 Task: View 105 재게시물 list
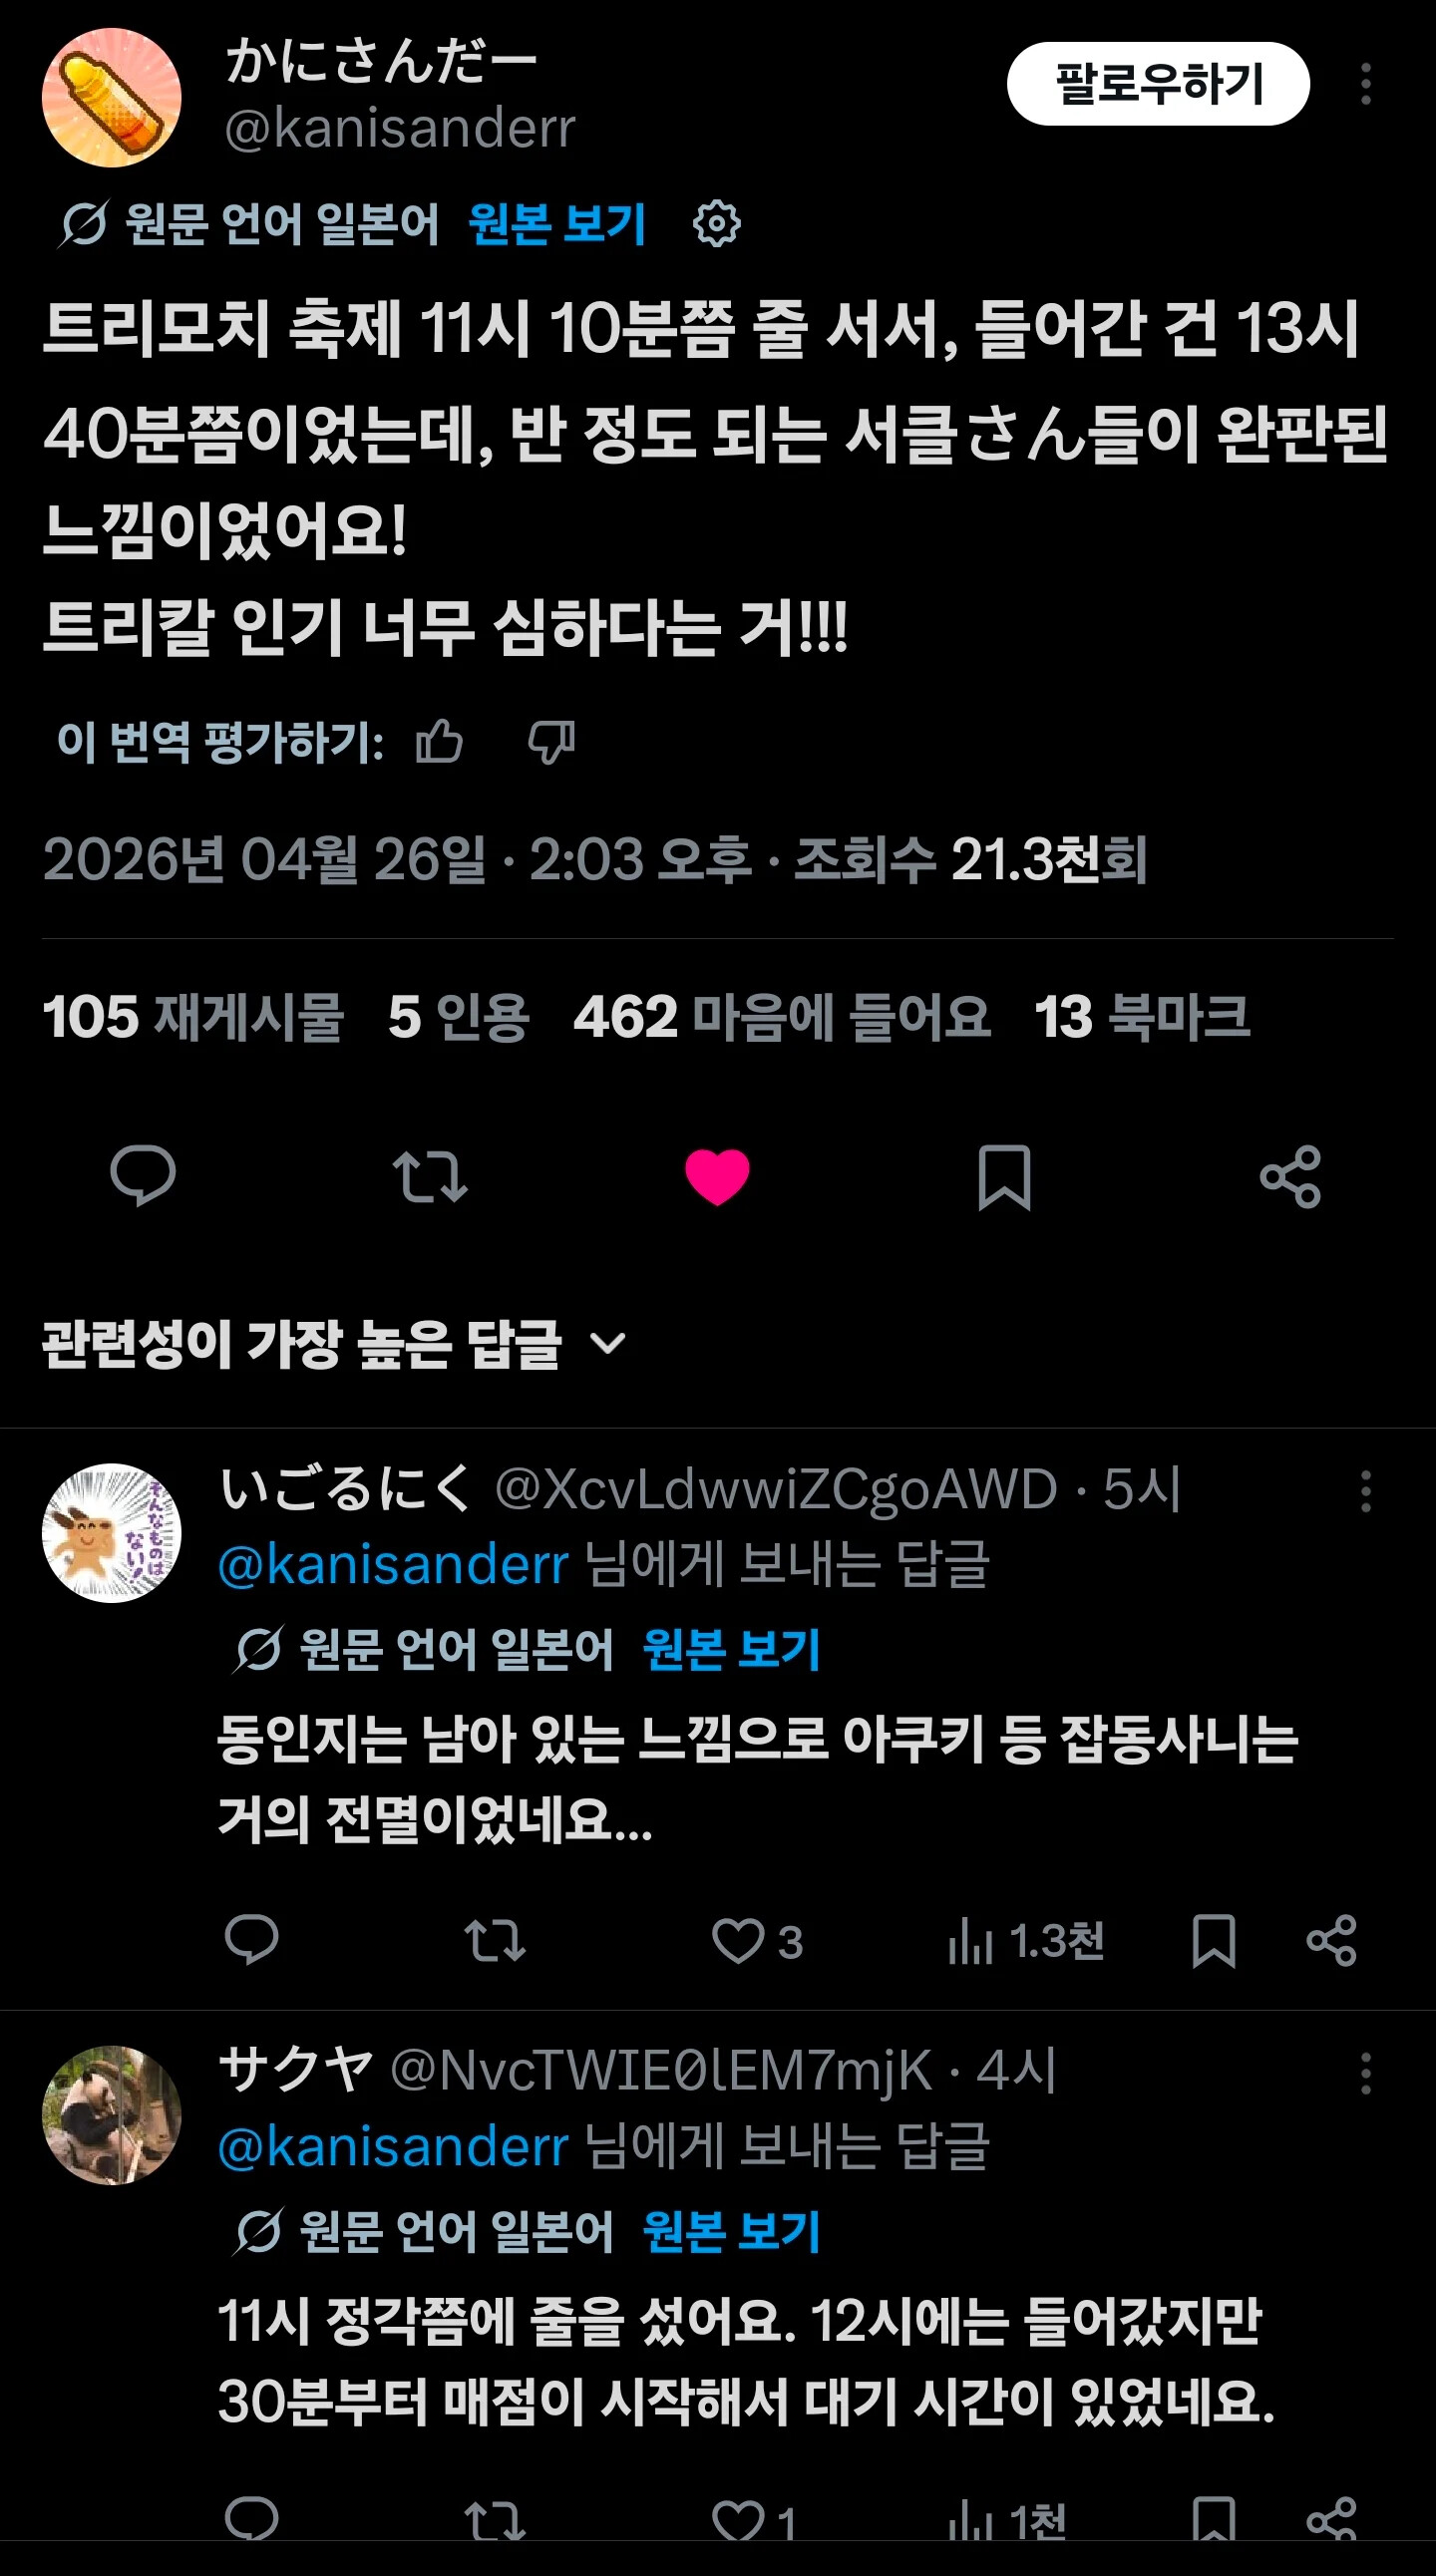(193, 1017)
